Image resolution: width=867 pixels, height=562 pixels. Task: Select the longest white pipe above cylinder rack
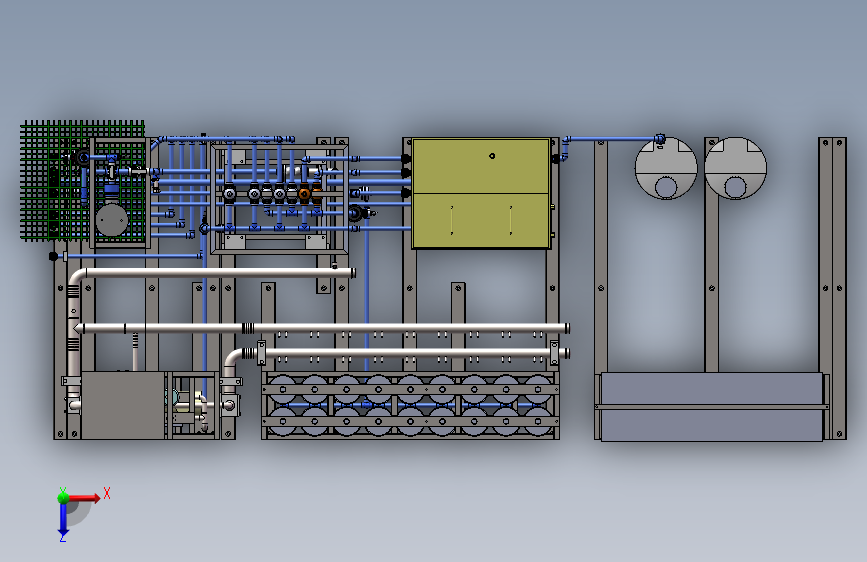click(x=322, y=328)
